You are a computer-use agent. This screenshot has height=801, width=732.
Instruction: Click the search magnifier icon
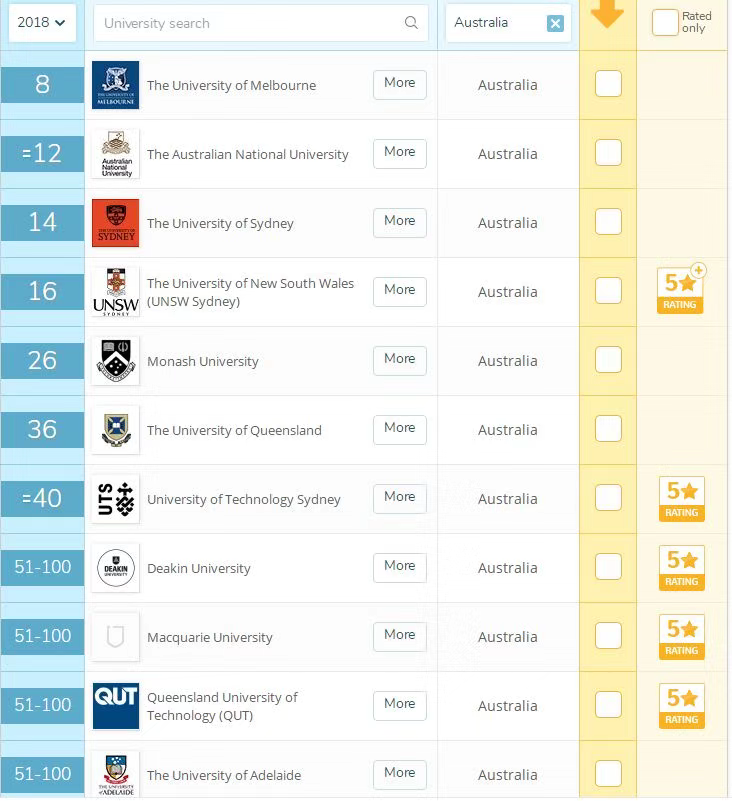point(411,23)
